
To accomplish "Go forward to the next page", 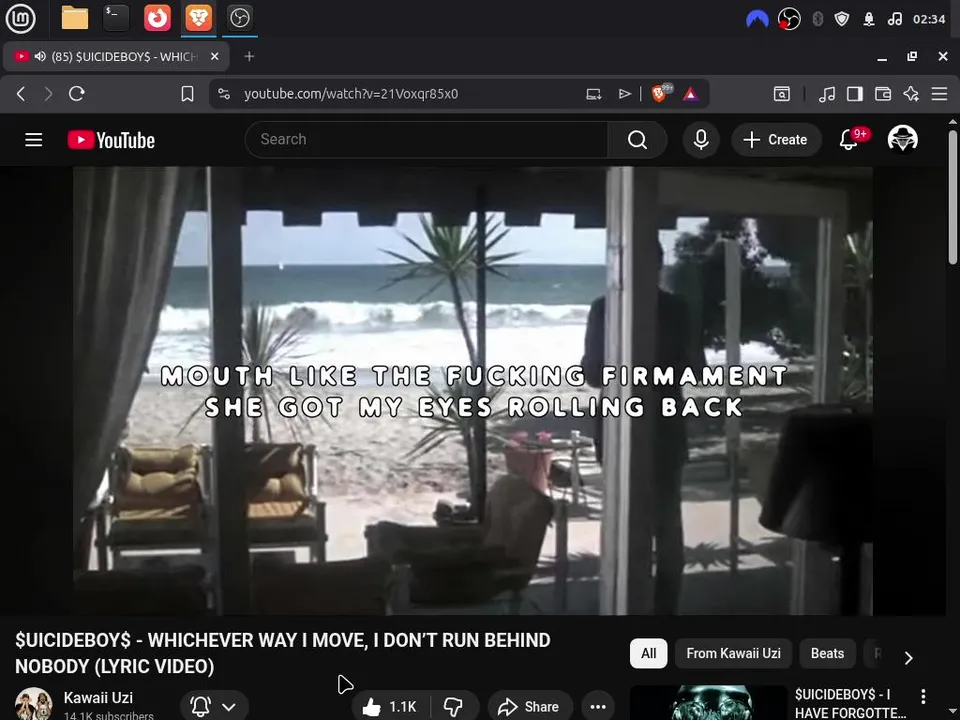I will coord(48,94).
